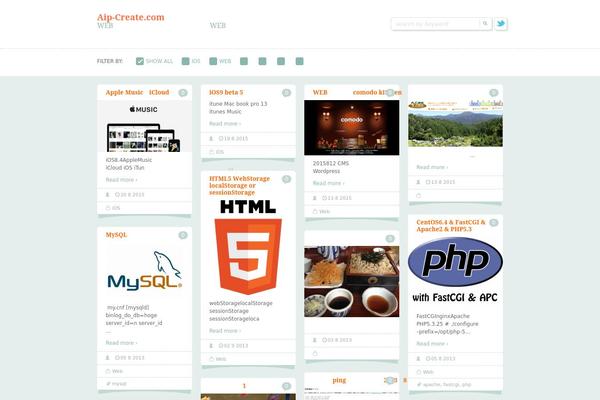The width and height of the screenshot is (600, 400).
Task: Open comments bubble on soba food photo card
Action: click(390, 239)
